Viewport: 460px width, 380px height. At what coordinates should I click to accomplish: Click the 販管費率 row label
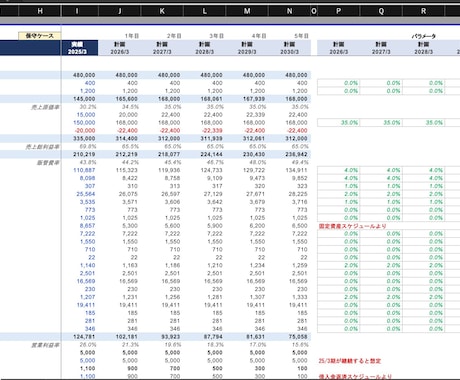[48, 163]
